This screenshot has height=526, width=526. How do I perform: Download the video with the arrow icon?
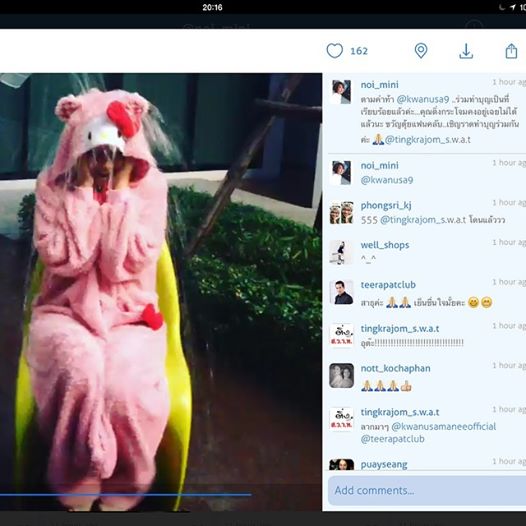(x=466, y=51)
